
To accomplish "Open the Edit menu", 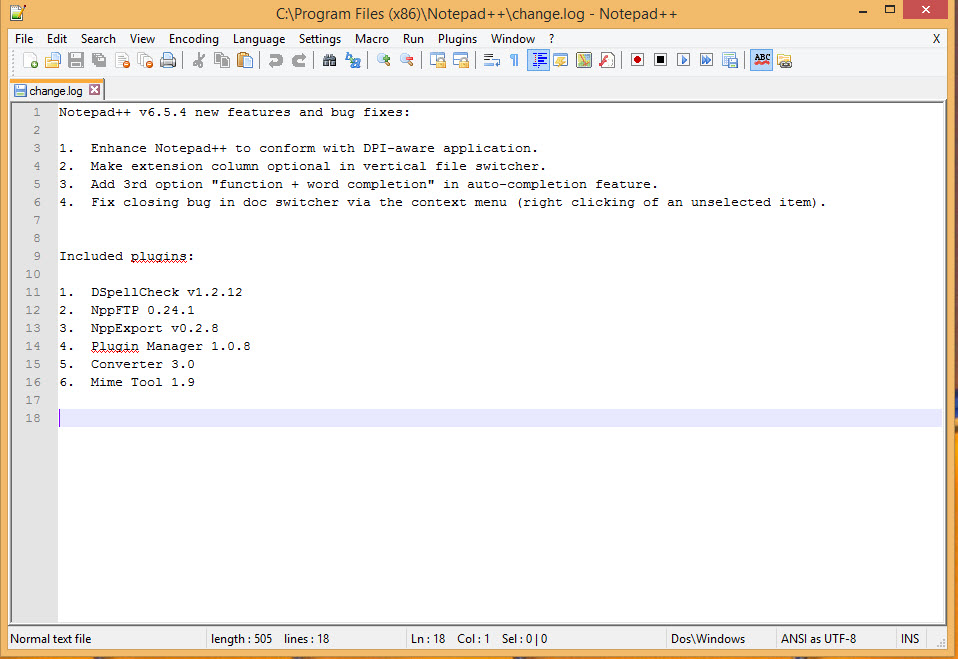I will (57, 39).
